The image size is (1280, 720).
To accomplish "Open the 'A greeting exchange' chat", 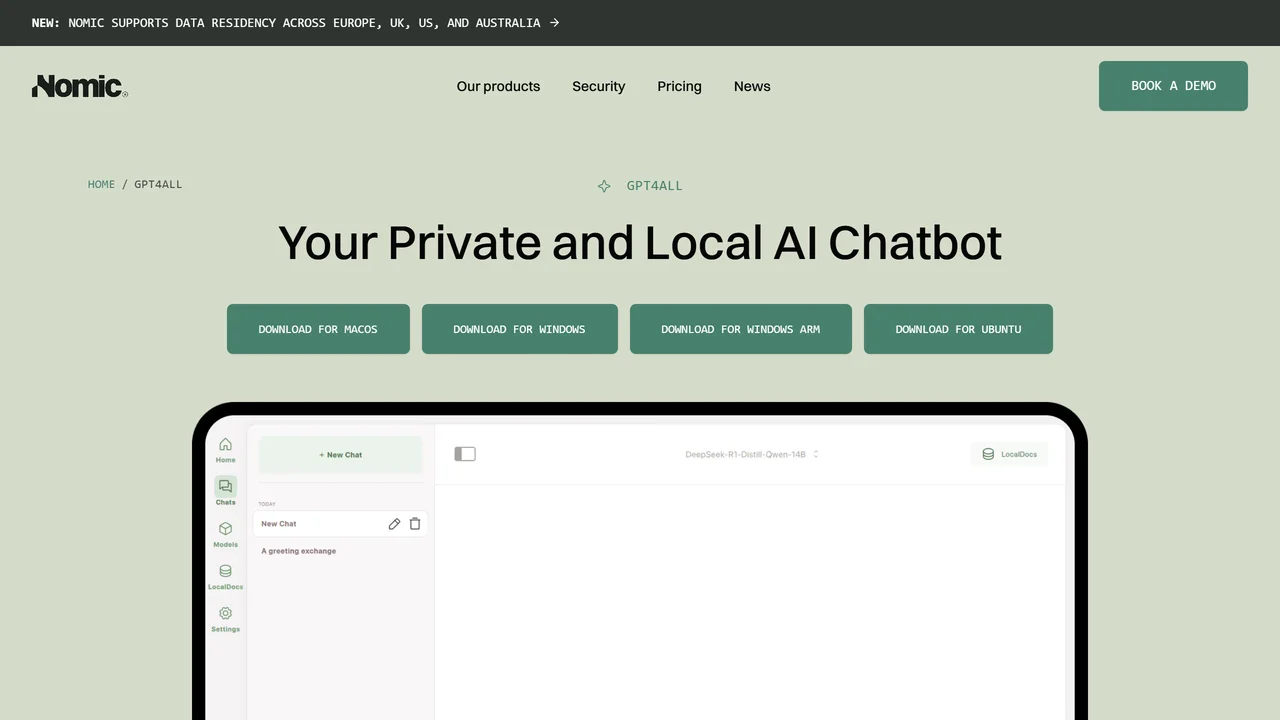I will pos(299,551).
